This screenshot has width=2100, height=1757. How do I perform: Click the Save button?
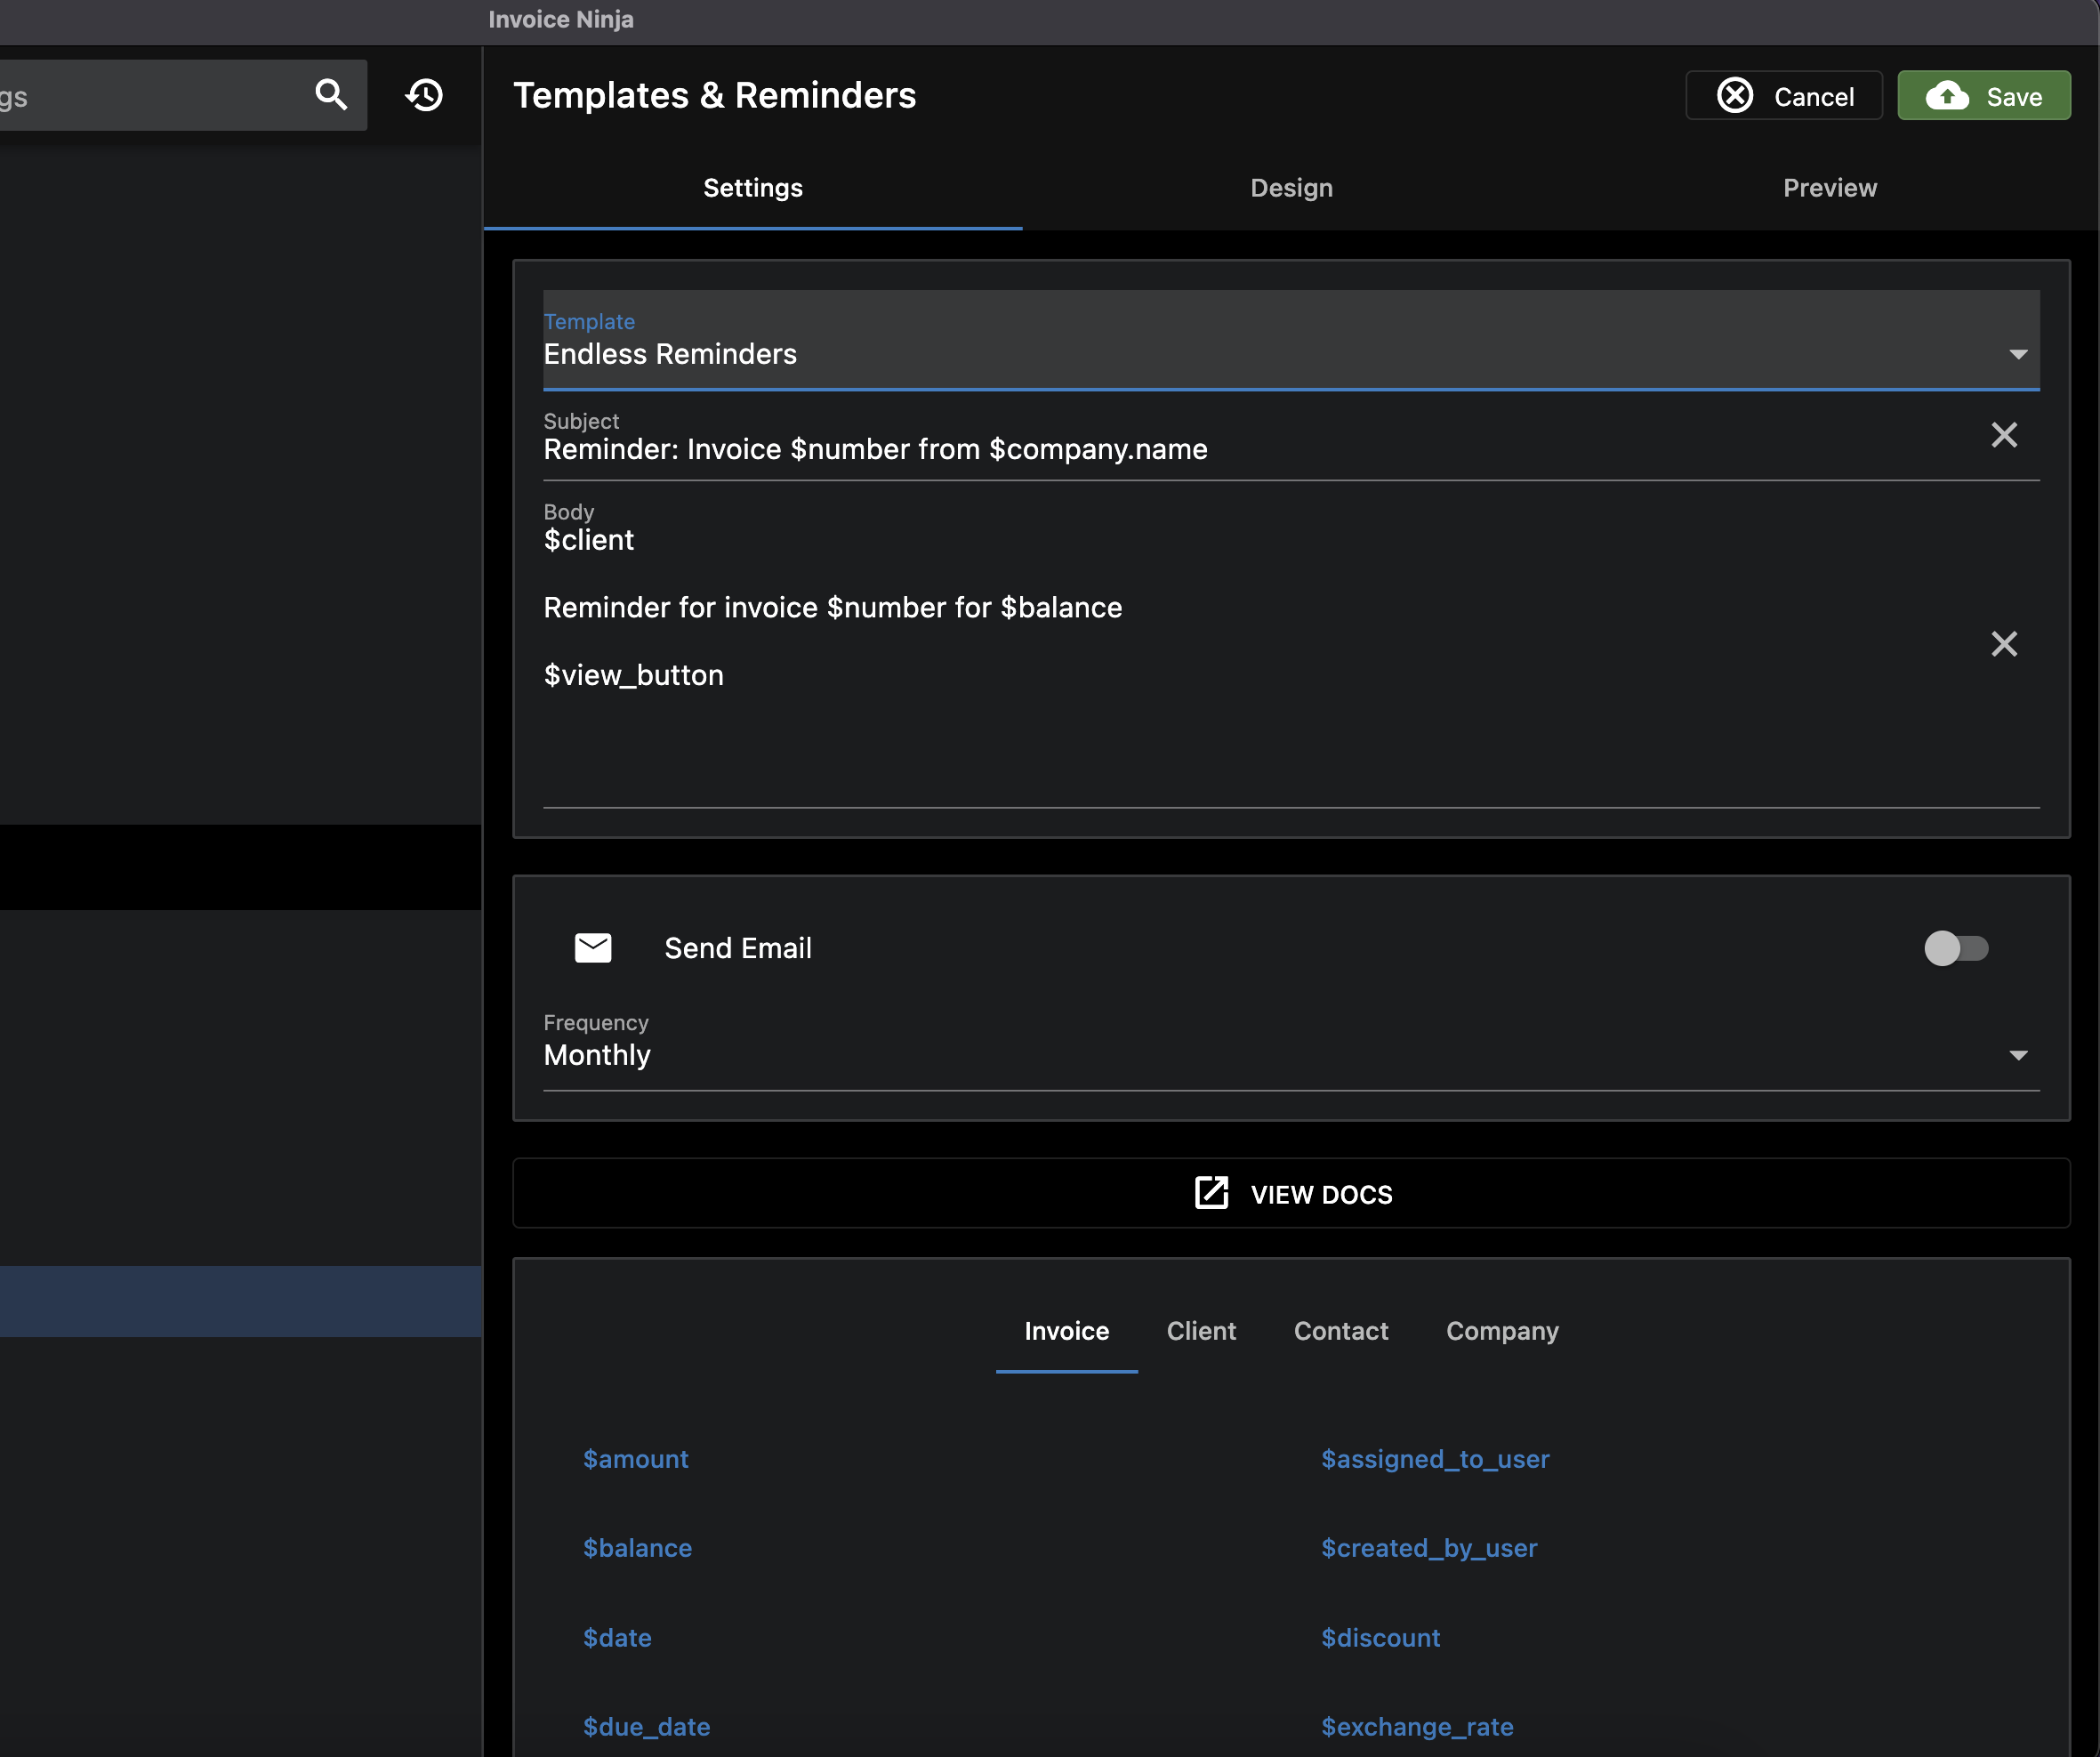[x=1984, y=96]
